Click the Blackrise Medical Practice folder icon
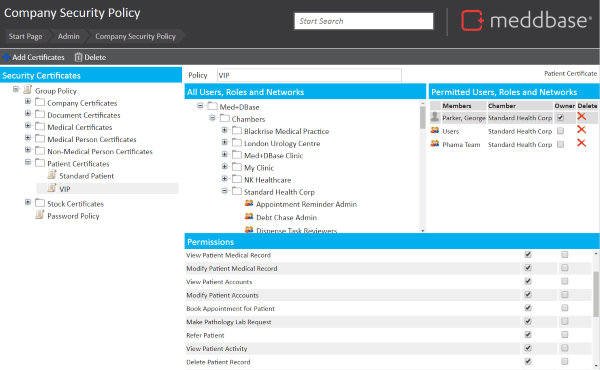The width and height of the screenshot is (600, 370). pos(237,131)
